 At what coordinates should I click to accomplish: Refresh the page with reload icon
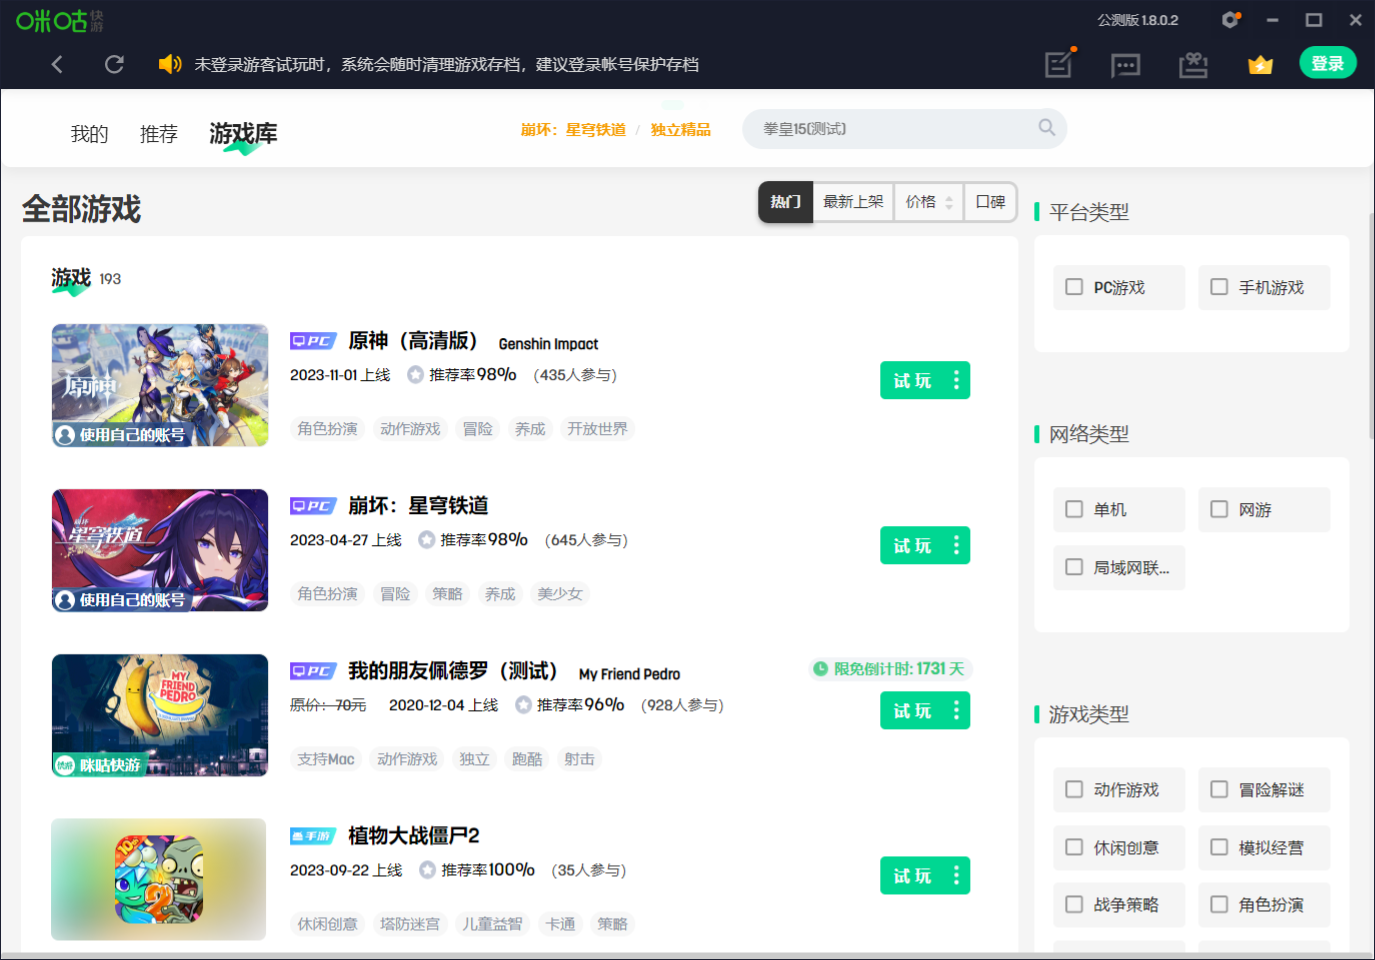point(114,64)
